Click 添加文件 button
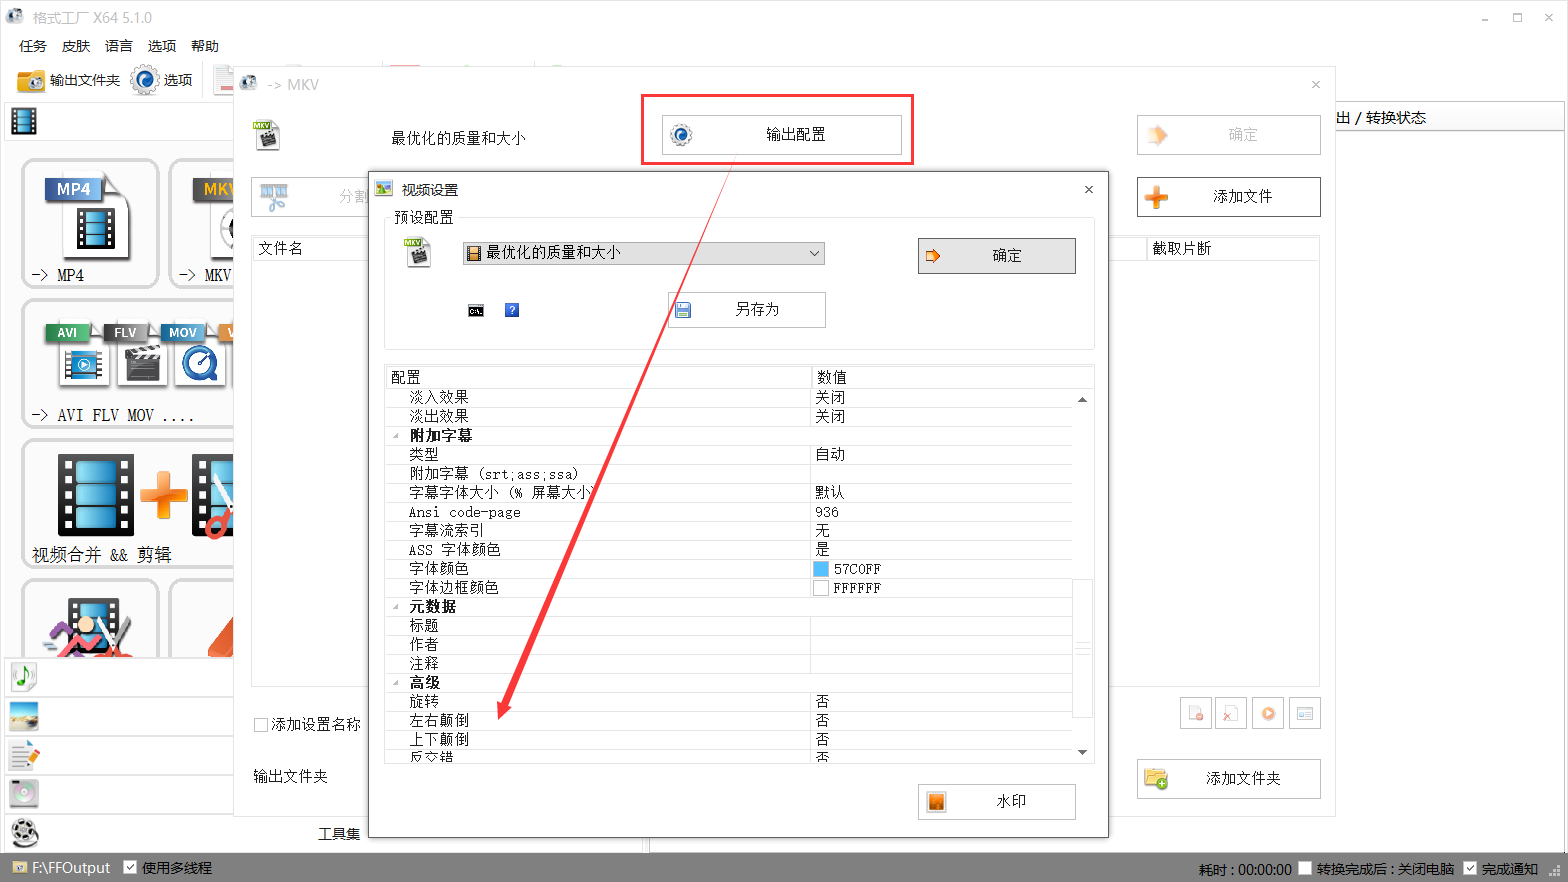Viewport: 1568px width, 882px height. click(x=1229, y=197)
